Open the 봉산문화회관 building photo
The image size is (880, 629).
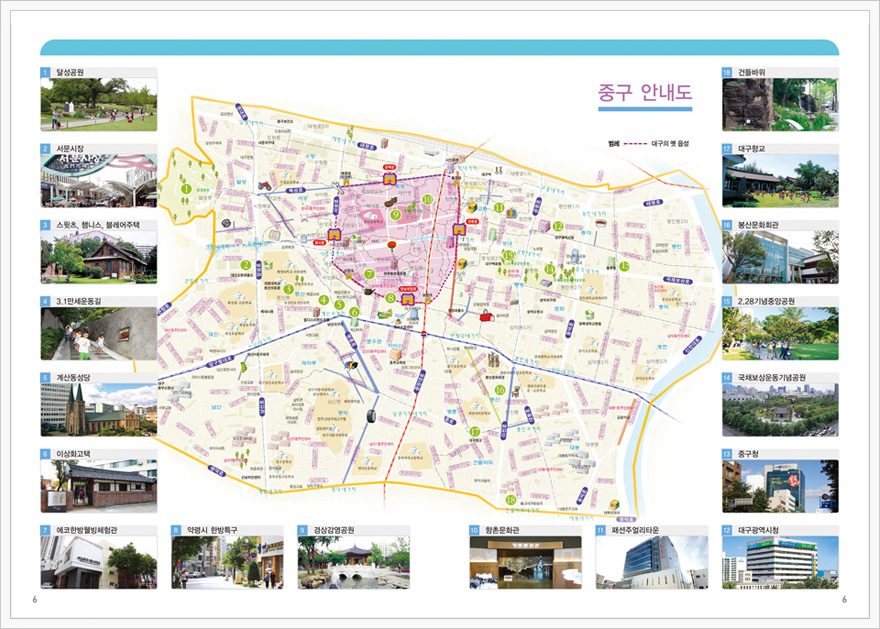tap(780, 257)
